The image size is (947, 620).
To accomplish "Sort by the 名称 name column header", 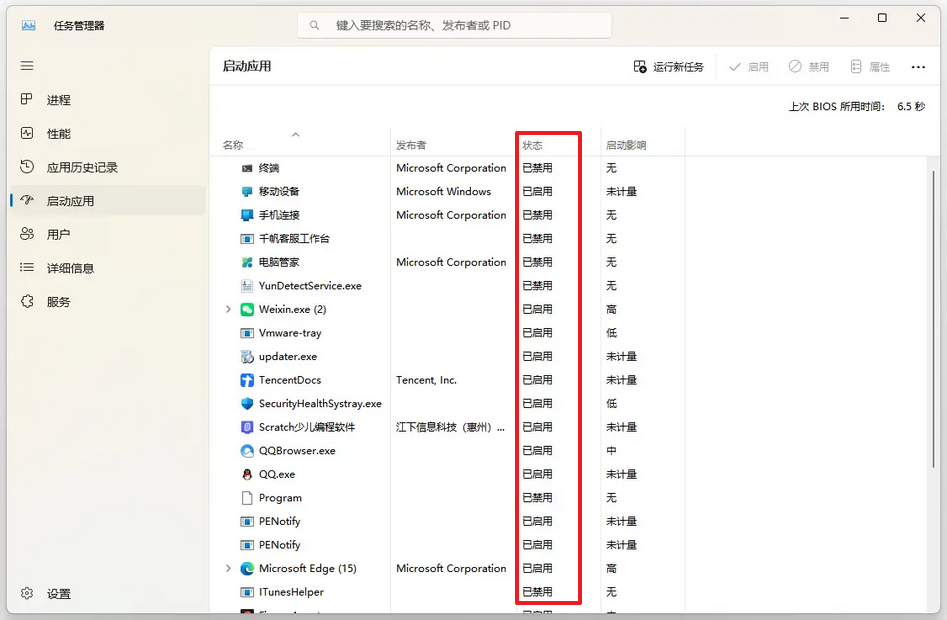I will (x=233, y=145).
